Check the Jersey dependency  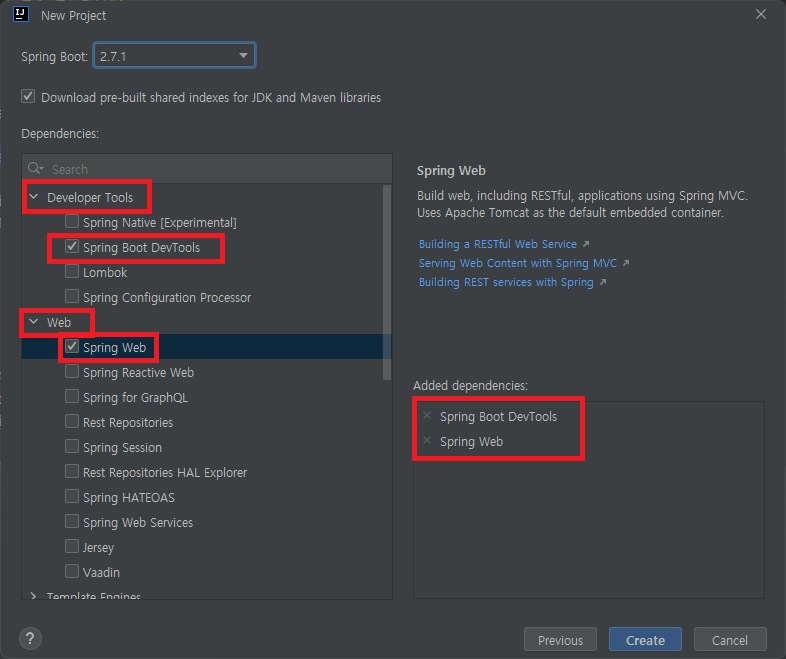pyautogui.click(x=72, y=546)
